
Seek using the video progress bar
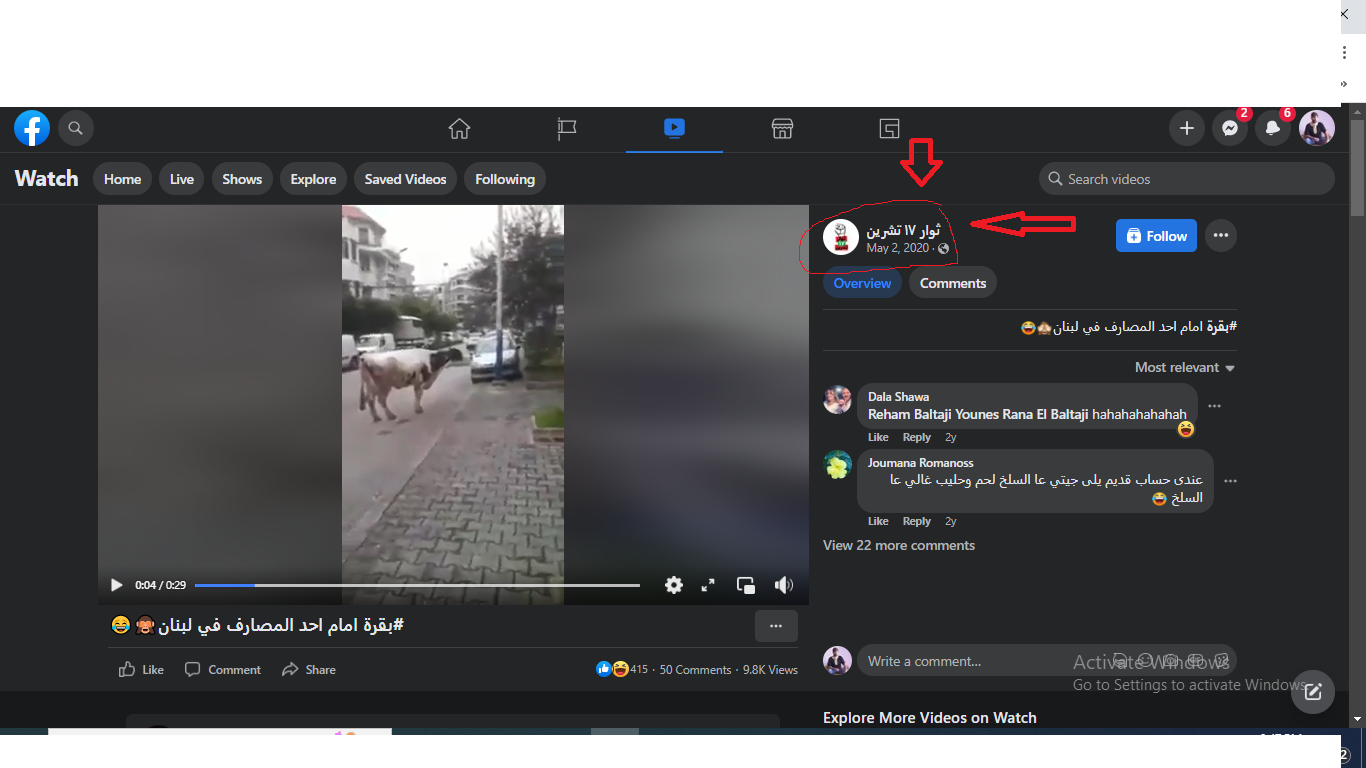tap(417, 585)
